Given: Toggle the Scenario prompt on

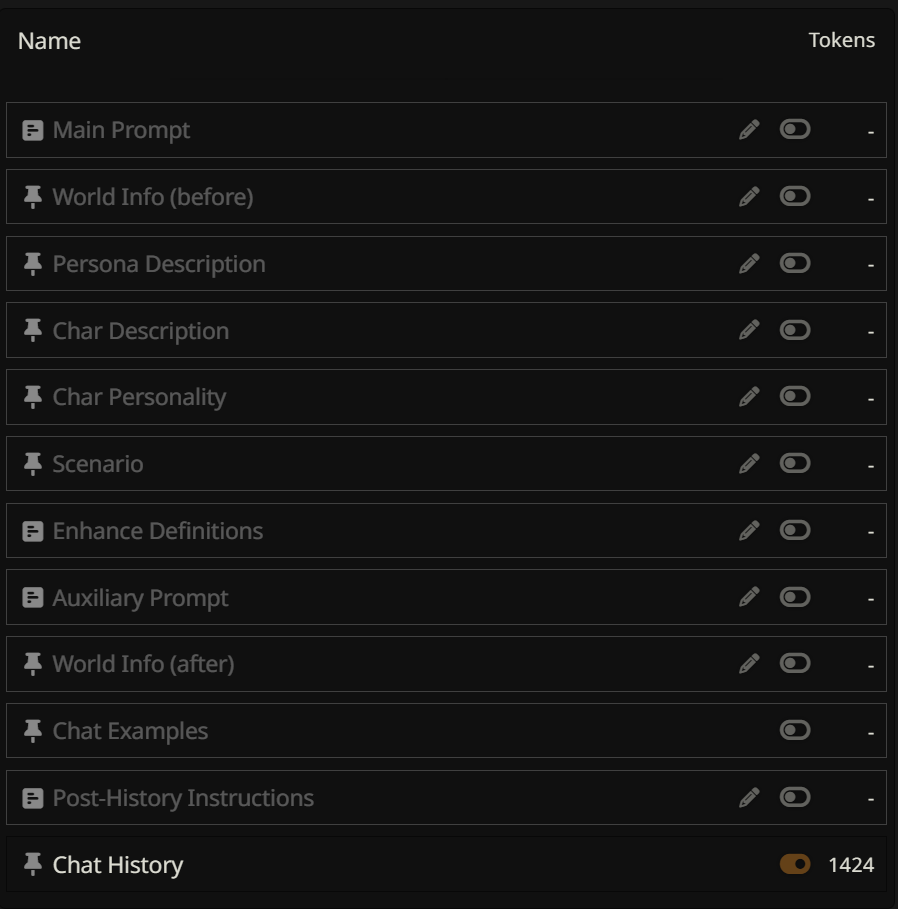Looking at the screenshot, I should coord(795,464).
